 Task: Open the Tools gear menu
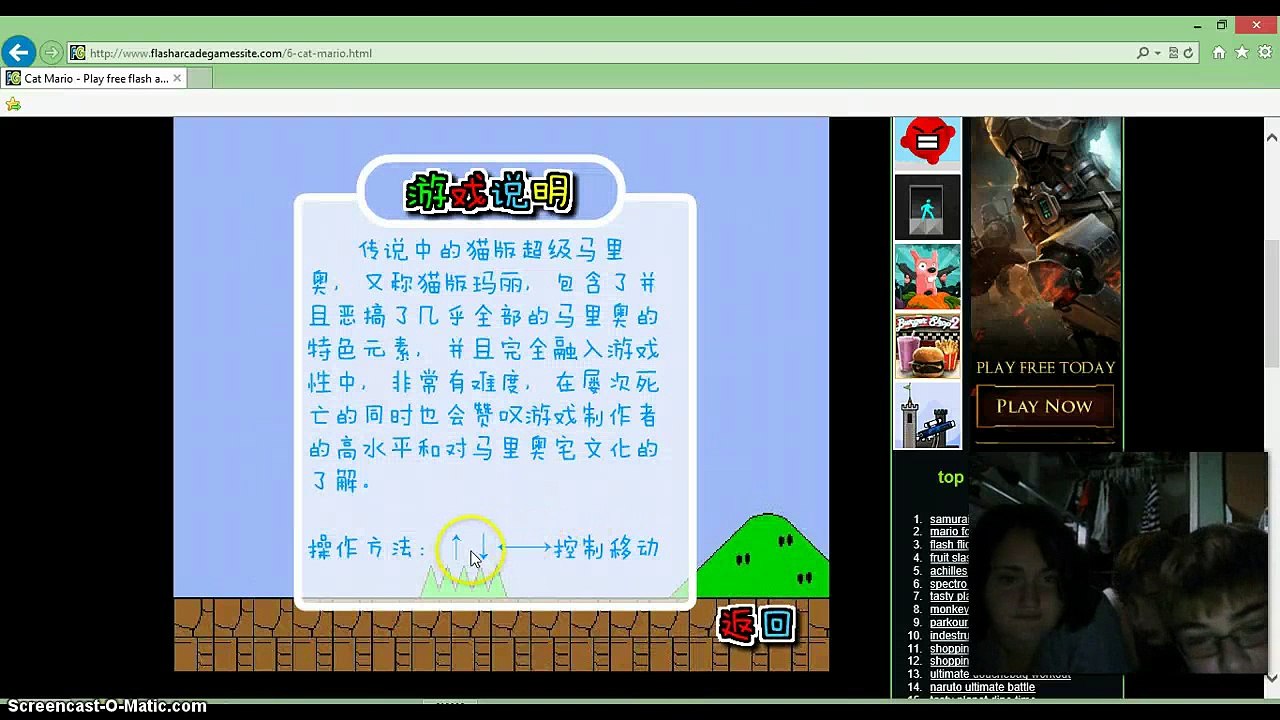pos(1265,53)
